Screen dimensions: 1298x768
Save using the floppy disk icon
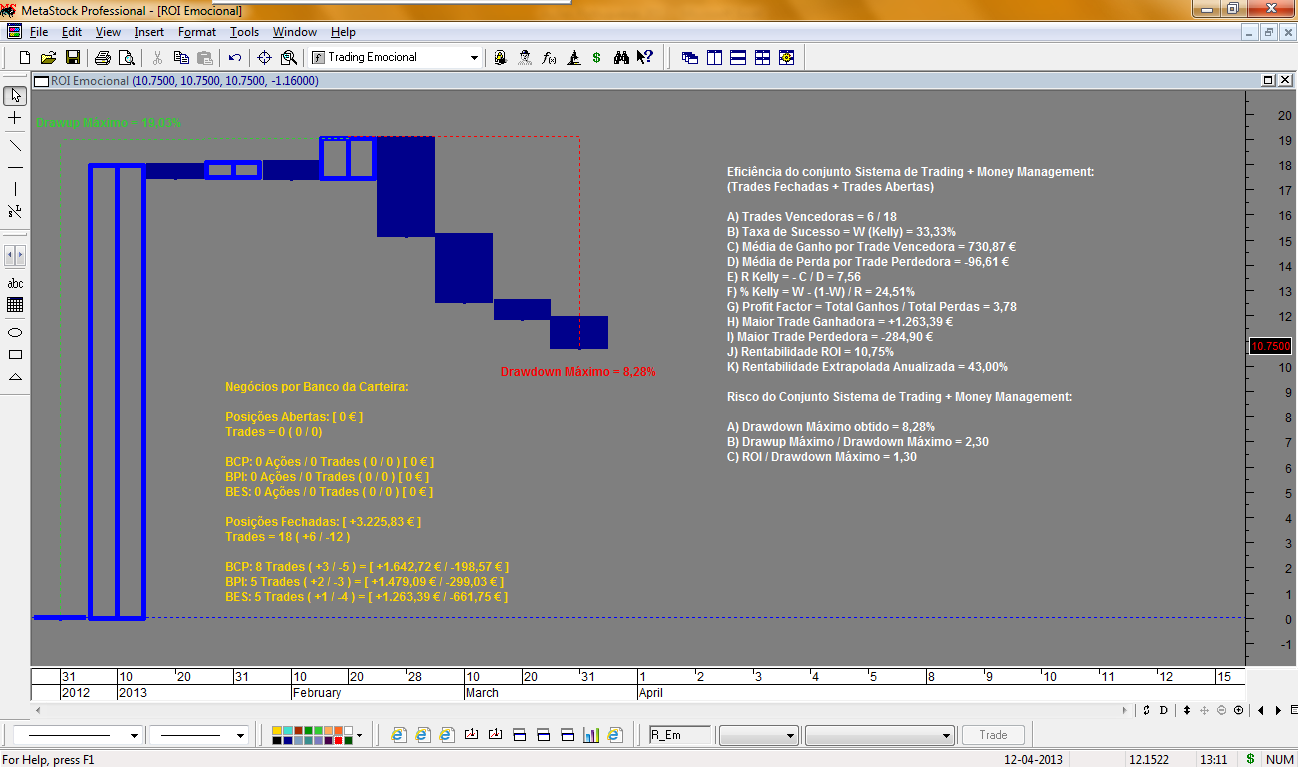pyautogui.click(x=73, y=58)
